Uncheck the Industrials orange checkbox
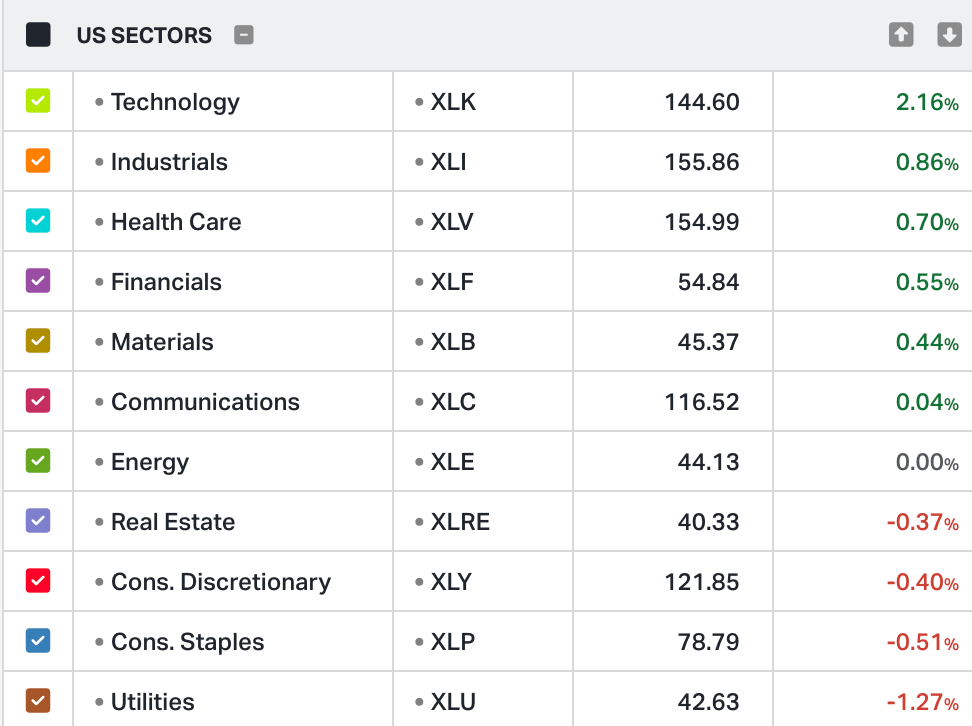This screenshot has width=972, height=726. click(x=38, y=161)
